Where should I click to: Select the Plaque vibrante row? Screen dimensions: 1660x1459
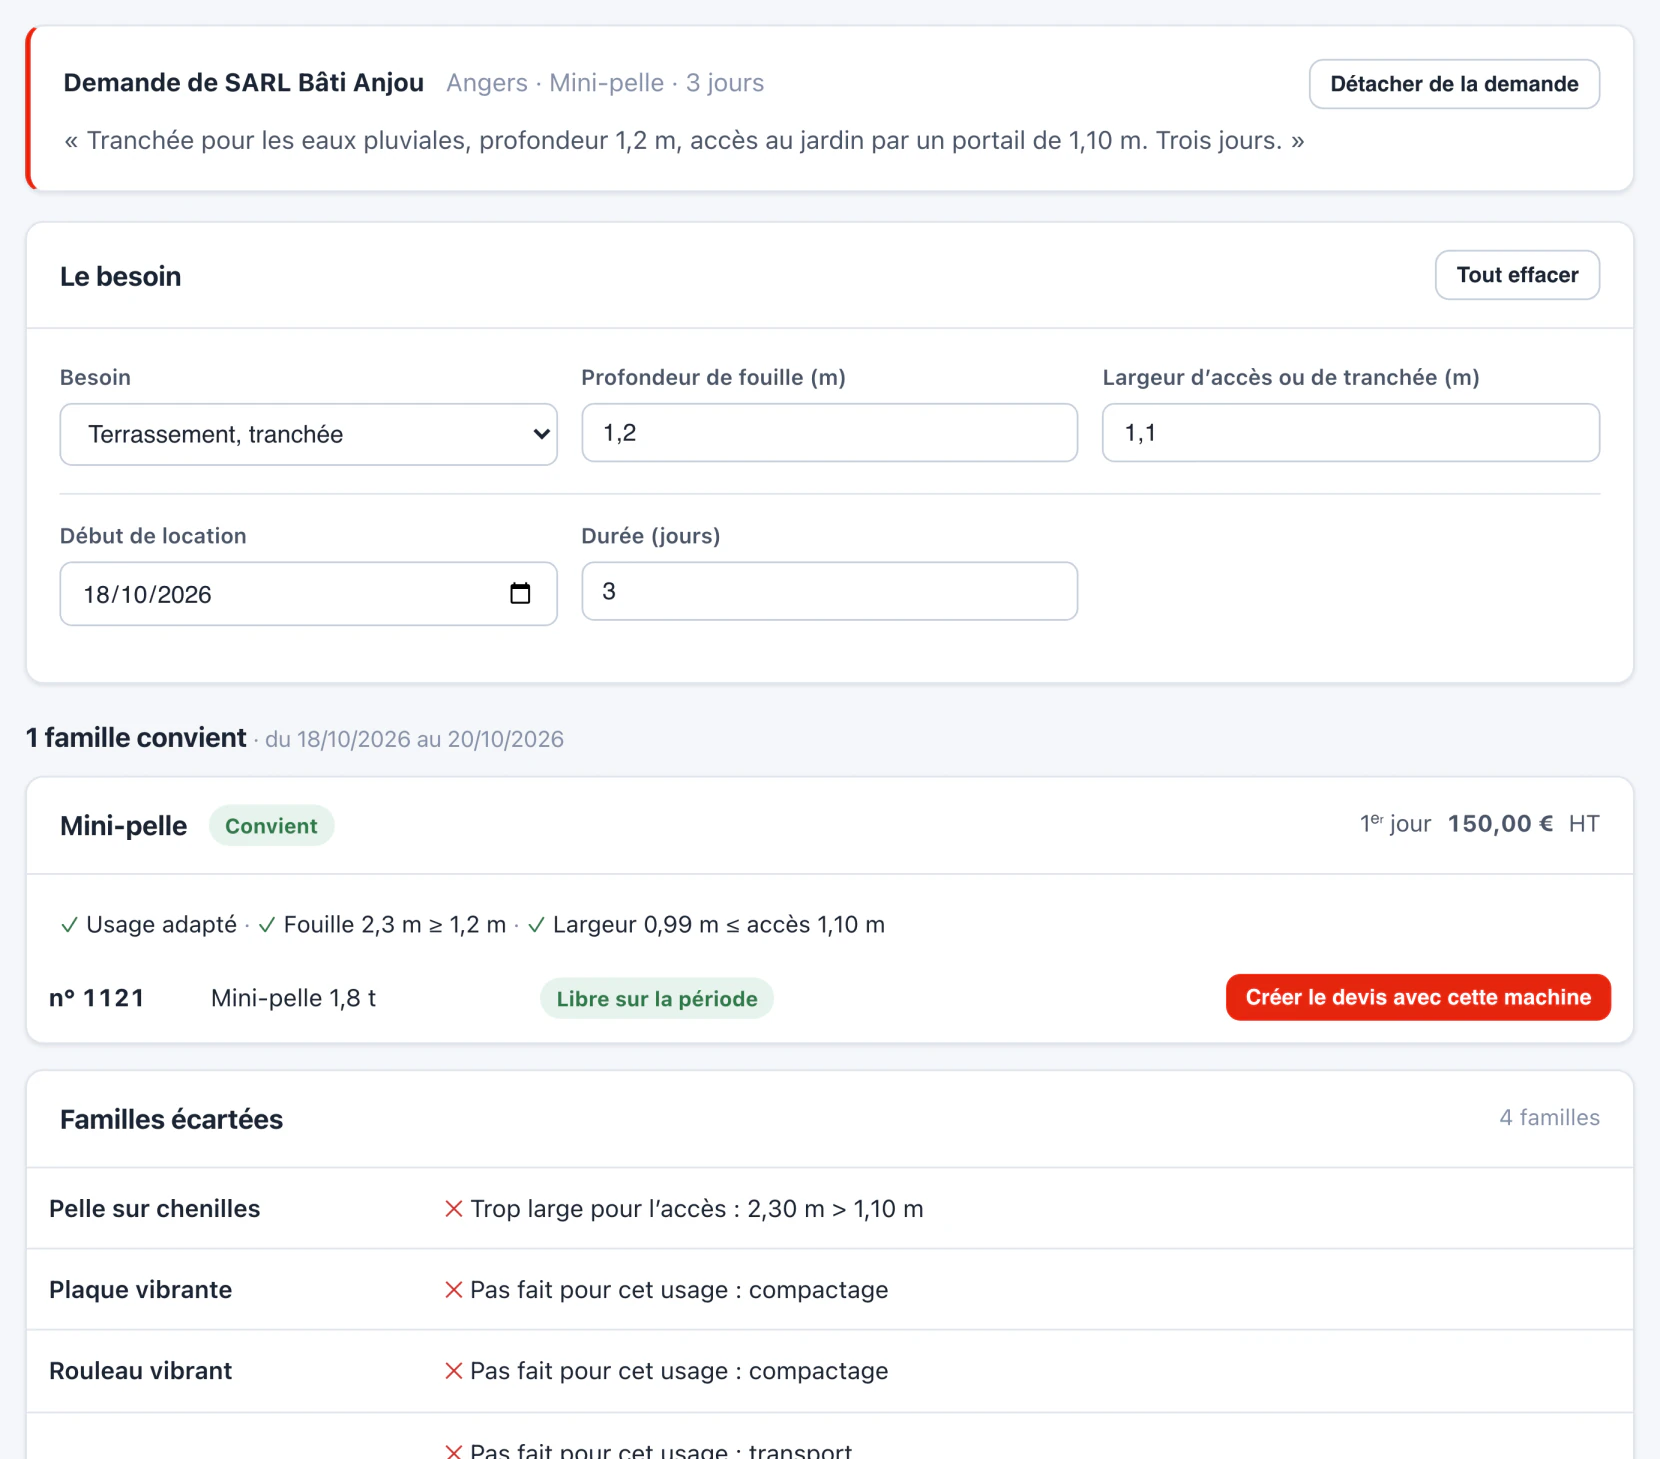coord(829,1290)
